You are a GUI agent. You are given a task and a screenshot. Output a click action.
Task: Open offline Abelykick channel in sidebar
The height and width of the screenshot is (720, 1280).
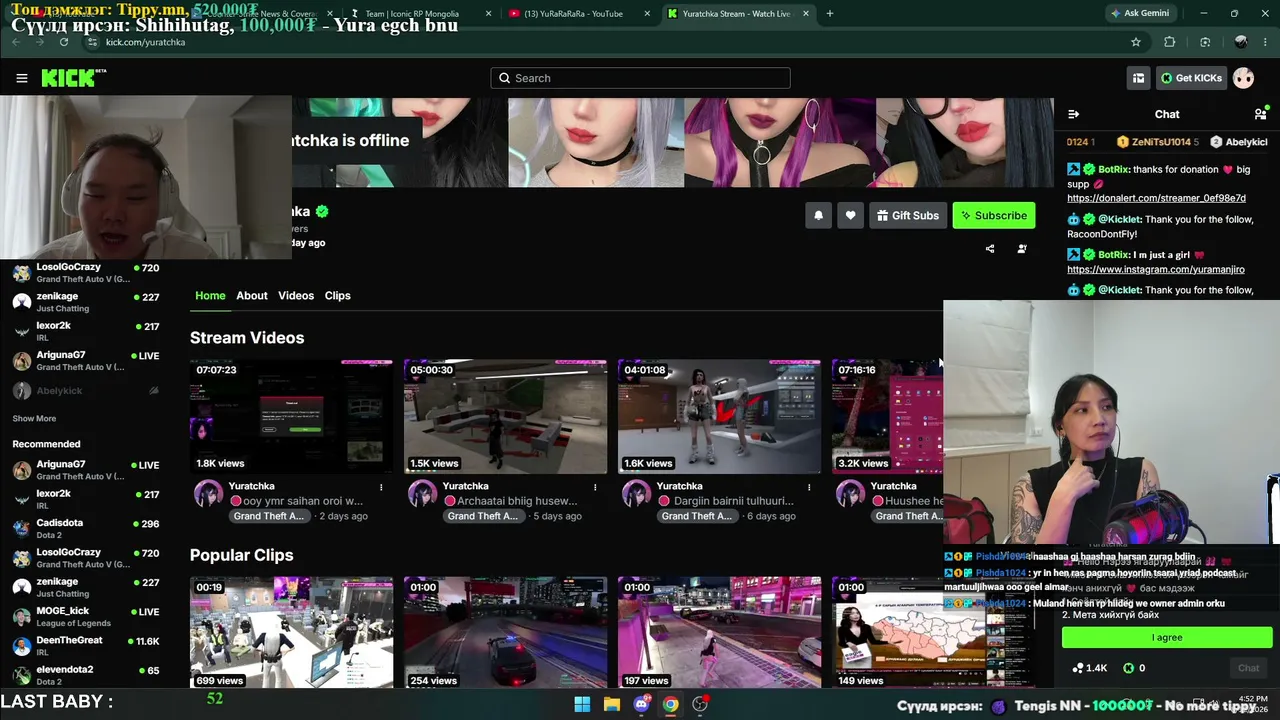pyautogui.click(x=86, y=391)
